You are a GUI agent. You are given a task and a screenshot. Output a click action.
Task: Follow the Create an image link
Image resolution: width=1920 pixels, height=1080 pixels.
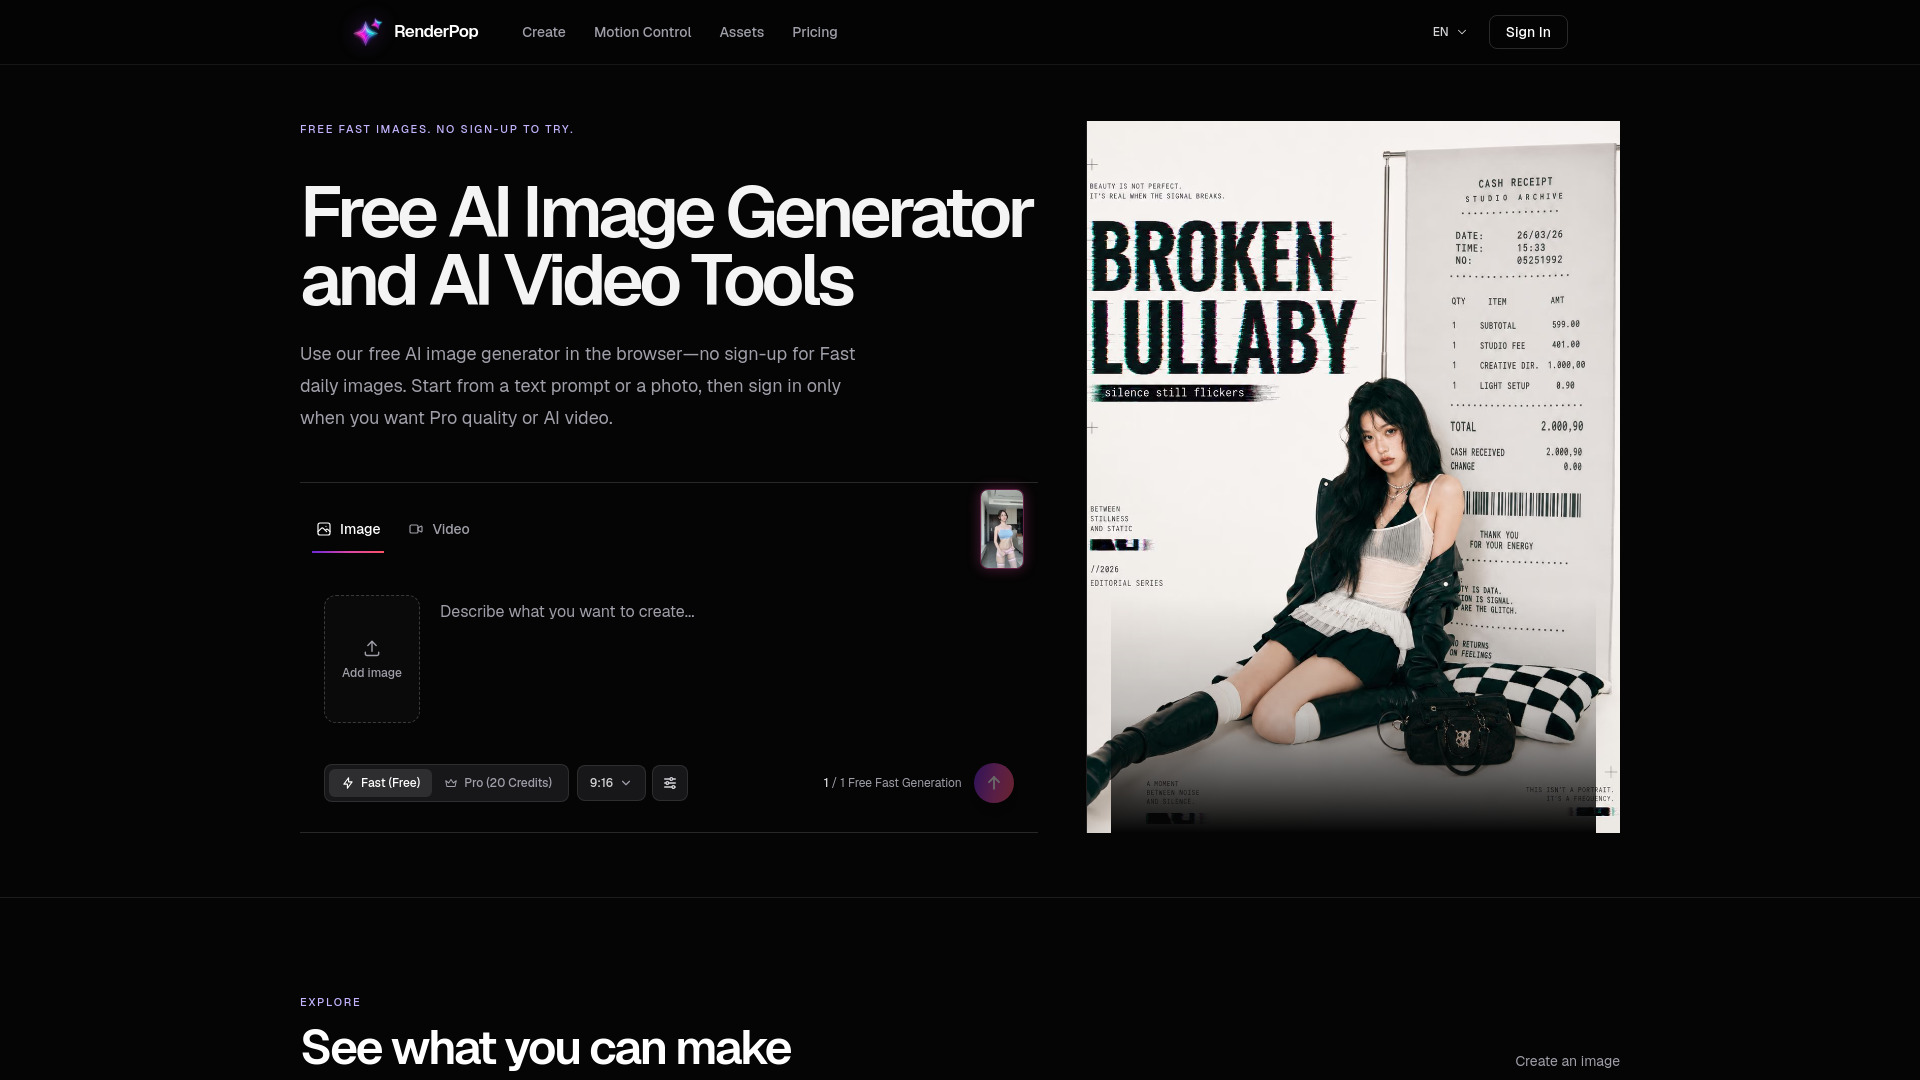coord(1567,1061)
